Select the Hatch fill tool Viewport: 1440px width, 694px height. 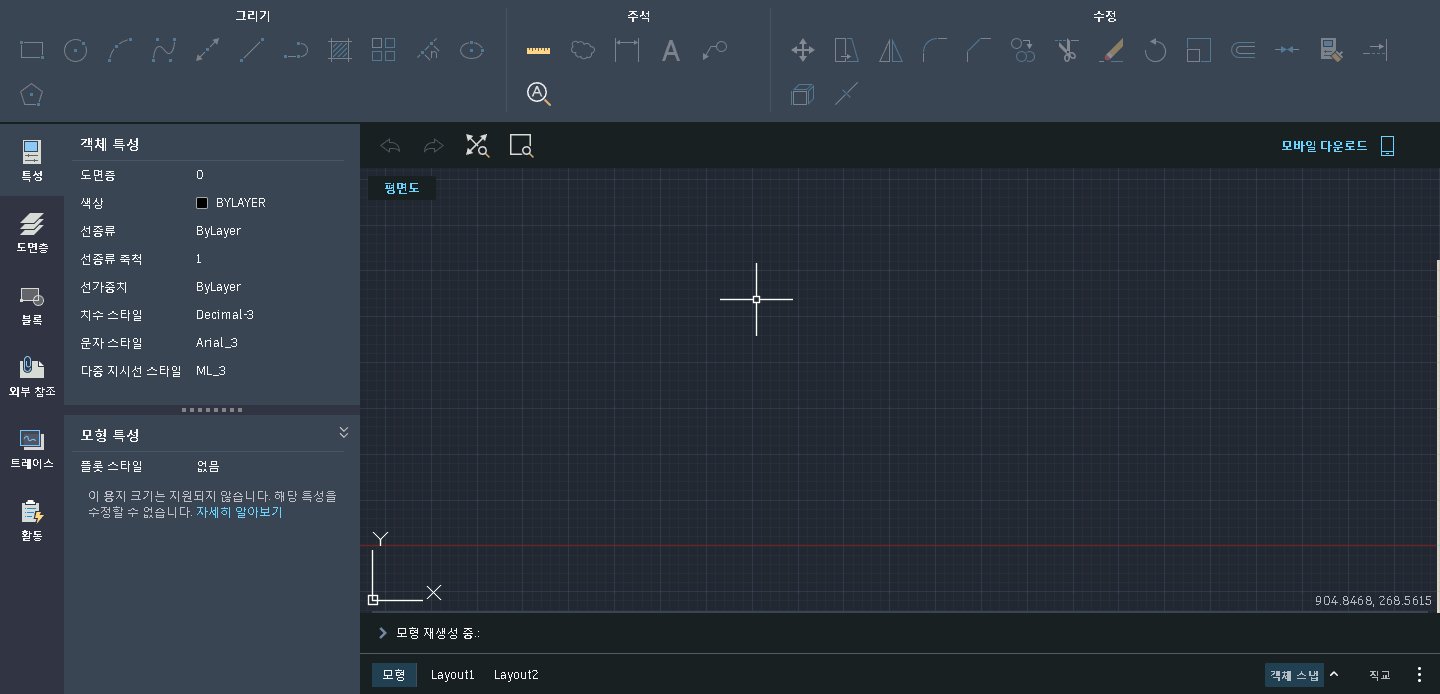pos(340,50)
